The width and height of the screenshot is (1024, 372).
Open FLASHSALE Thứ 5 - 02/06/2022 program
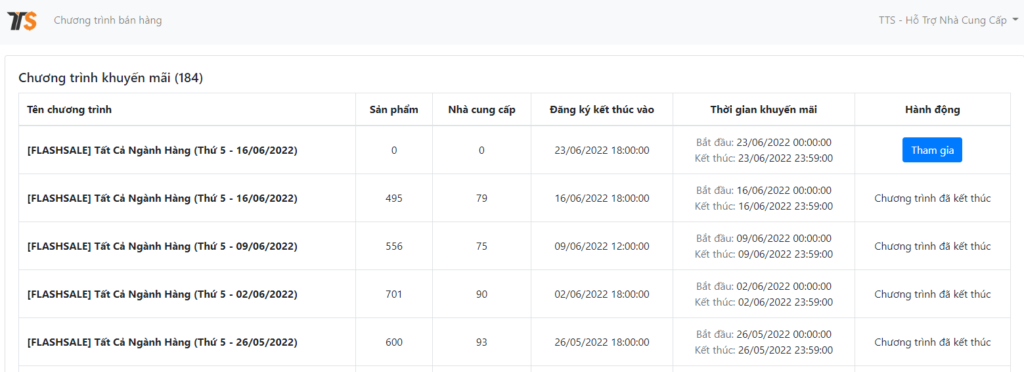click(x=162, y=294)
